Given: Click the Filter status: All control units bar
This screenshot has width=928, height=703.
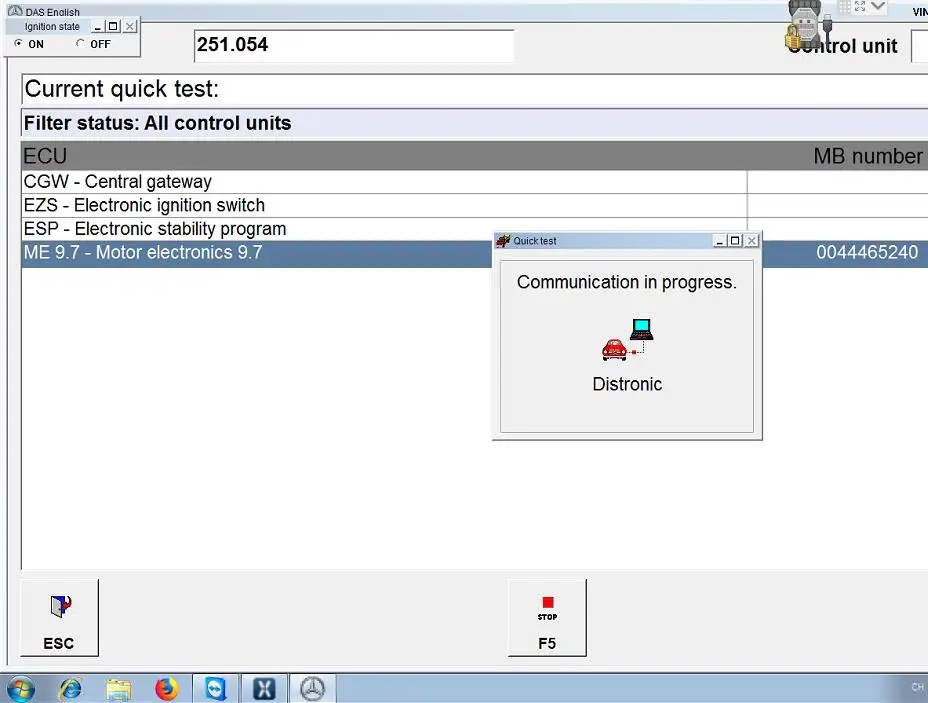Looking at the screenshot, I should (x=474, y=123).
